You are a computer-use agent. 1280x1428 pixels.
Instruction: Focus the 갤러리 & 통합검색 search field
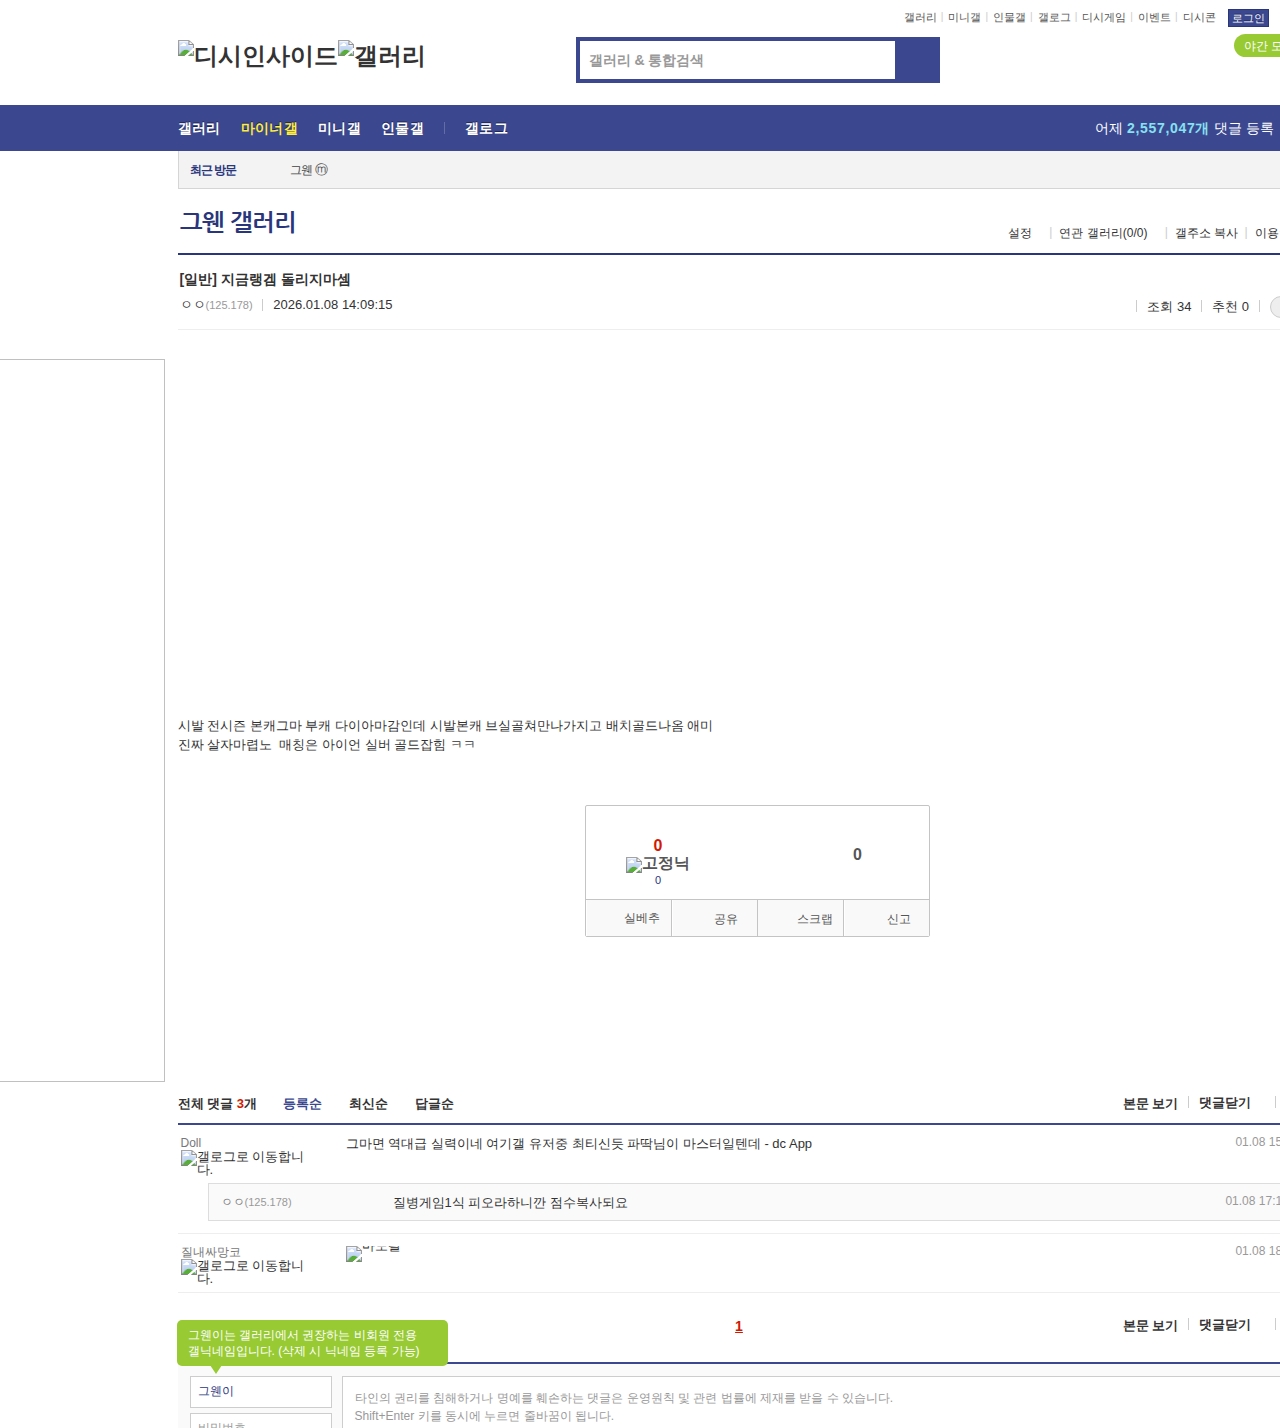click(x=738, y=60)
